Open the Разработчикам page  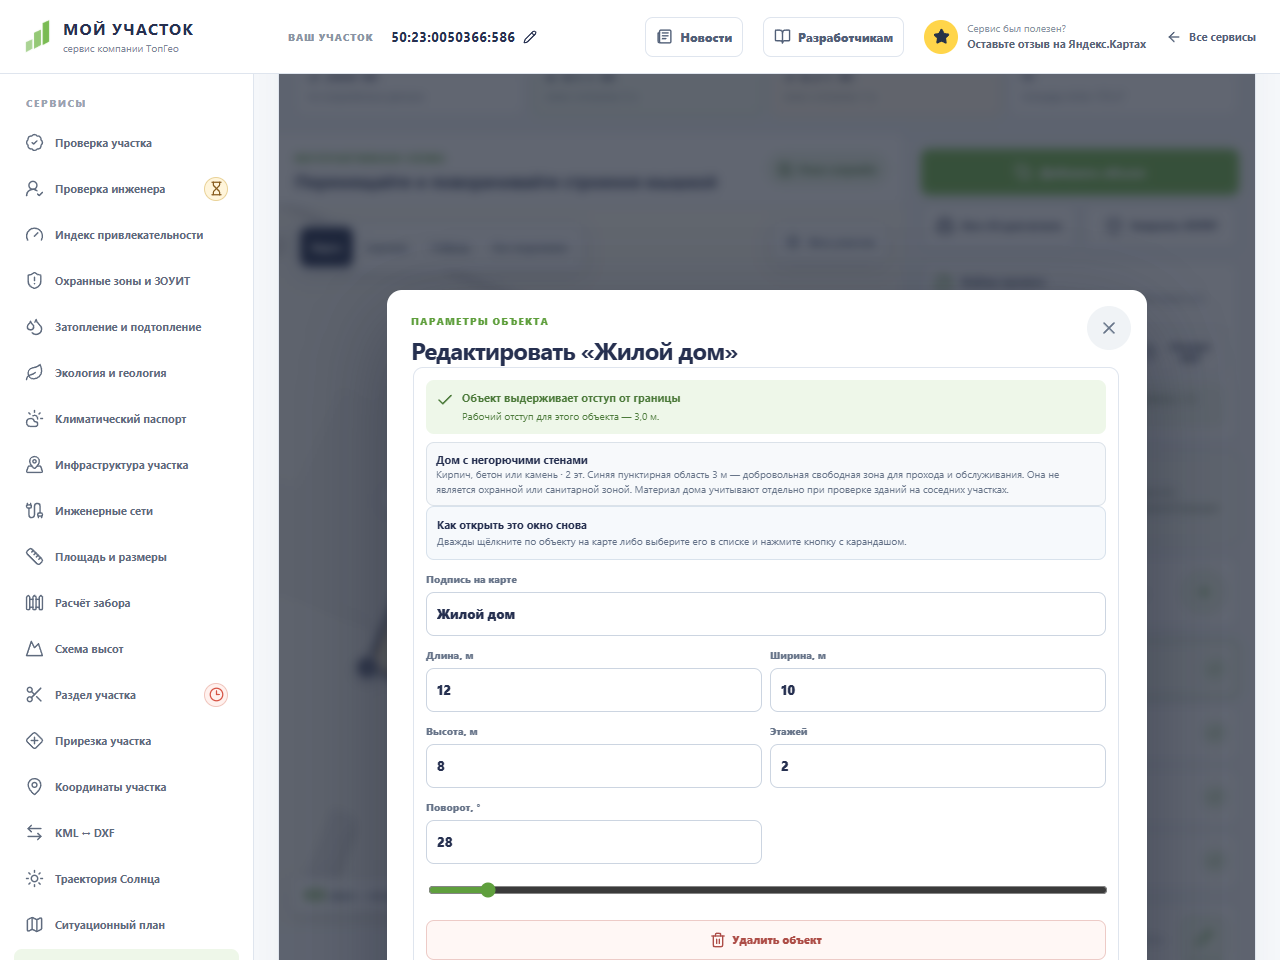pyautogui.click(x=833, y=37)
